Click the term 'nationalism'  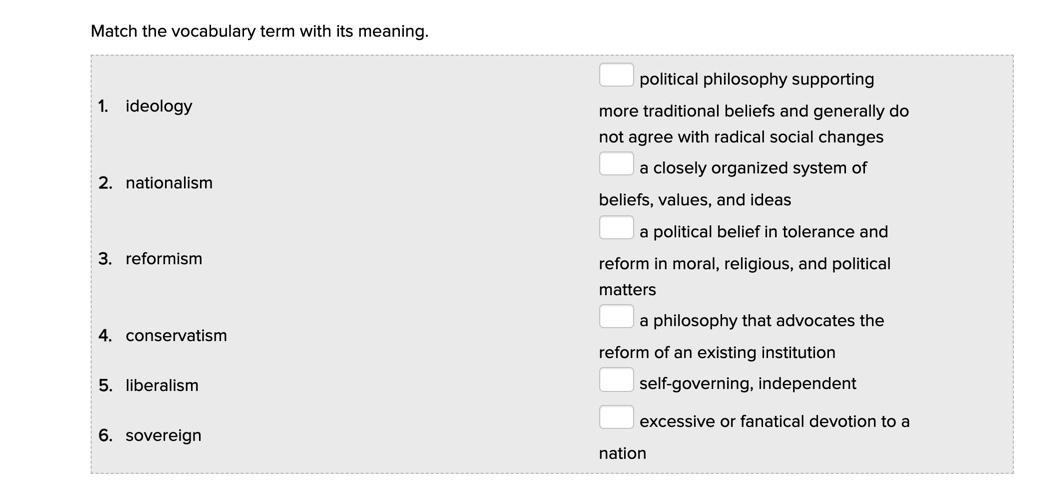[168, 183]
